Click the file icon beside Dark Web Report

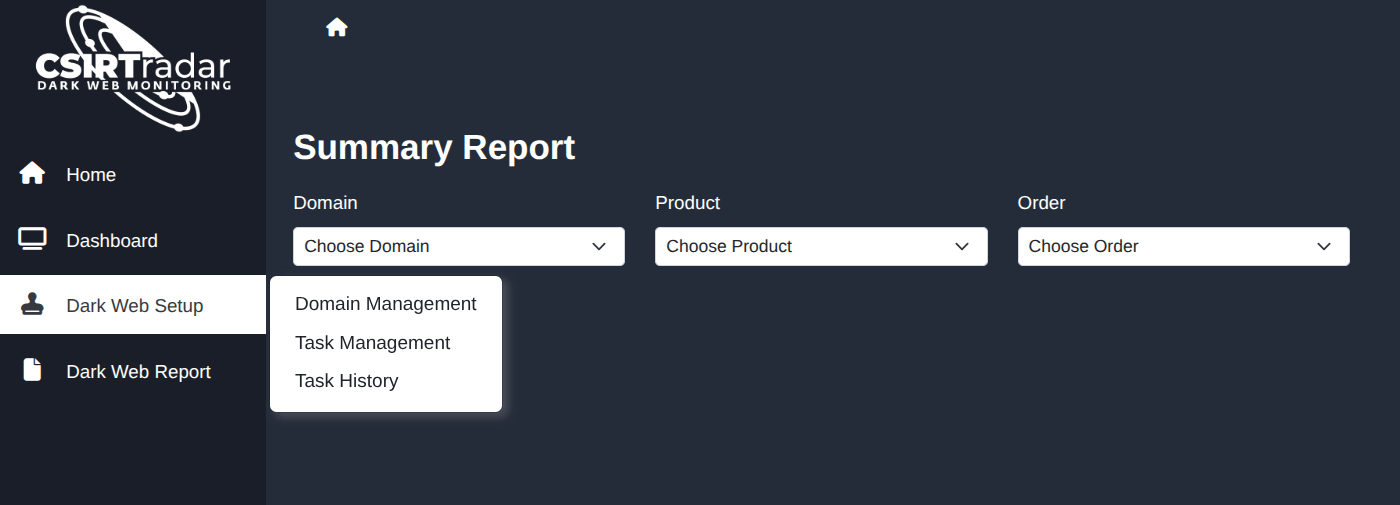(x=32, y=370)
